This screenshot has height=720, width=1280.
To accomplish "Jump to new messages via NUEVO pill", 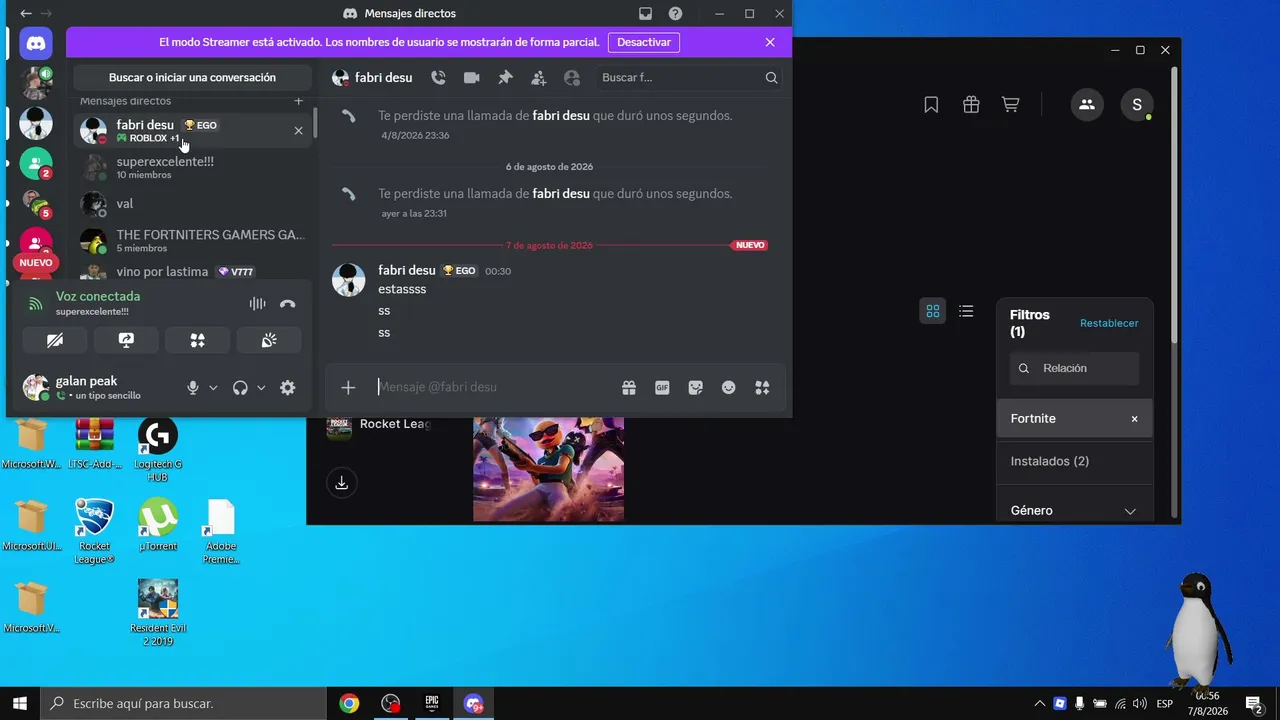I will pos(36,263).
